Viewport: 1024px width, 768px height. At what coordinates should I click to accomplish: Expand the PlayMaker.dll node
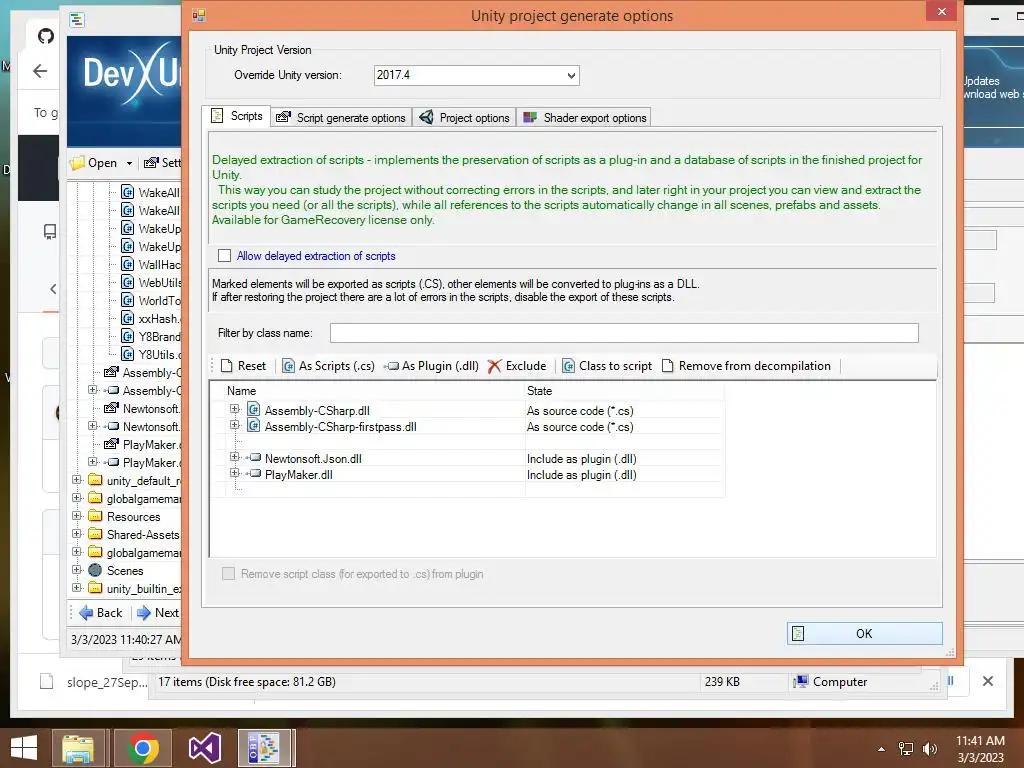click(234, 473)
